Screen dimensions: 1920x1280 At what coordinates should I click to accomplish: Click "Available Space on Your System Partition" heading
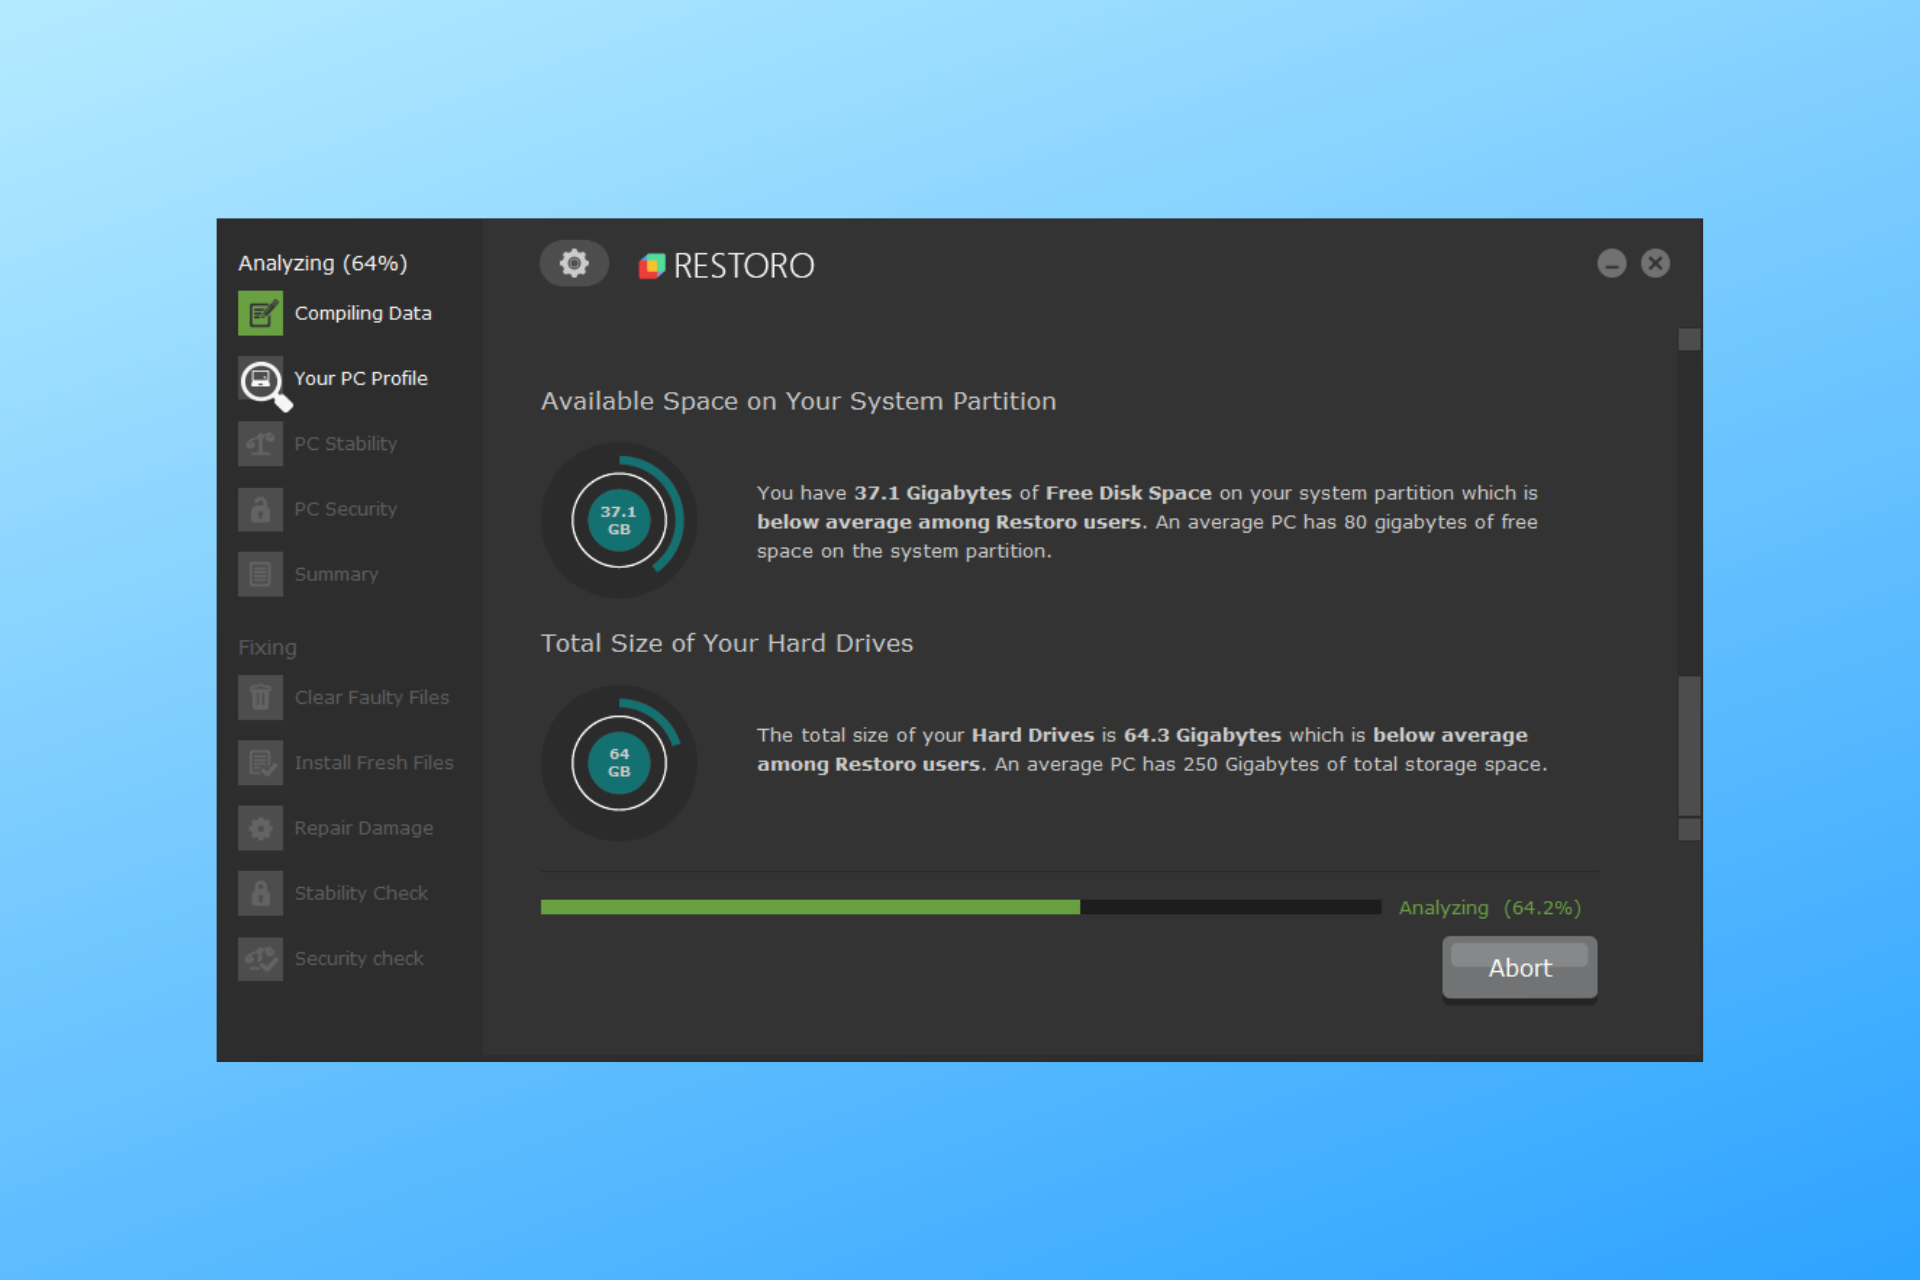pos(799,401)
